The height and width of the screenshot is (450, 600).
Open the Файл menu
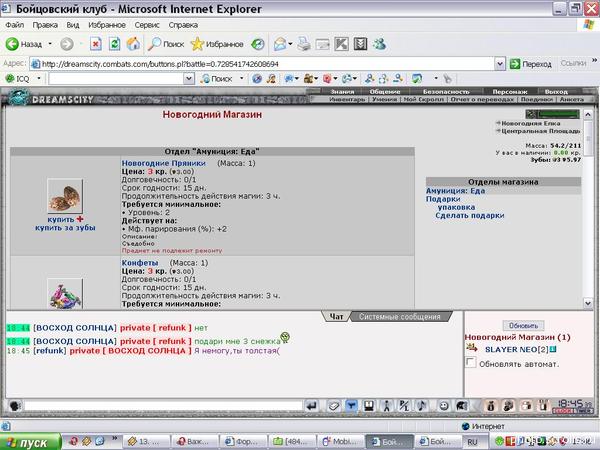(15, 25)
